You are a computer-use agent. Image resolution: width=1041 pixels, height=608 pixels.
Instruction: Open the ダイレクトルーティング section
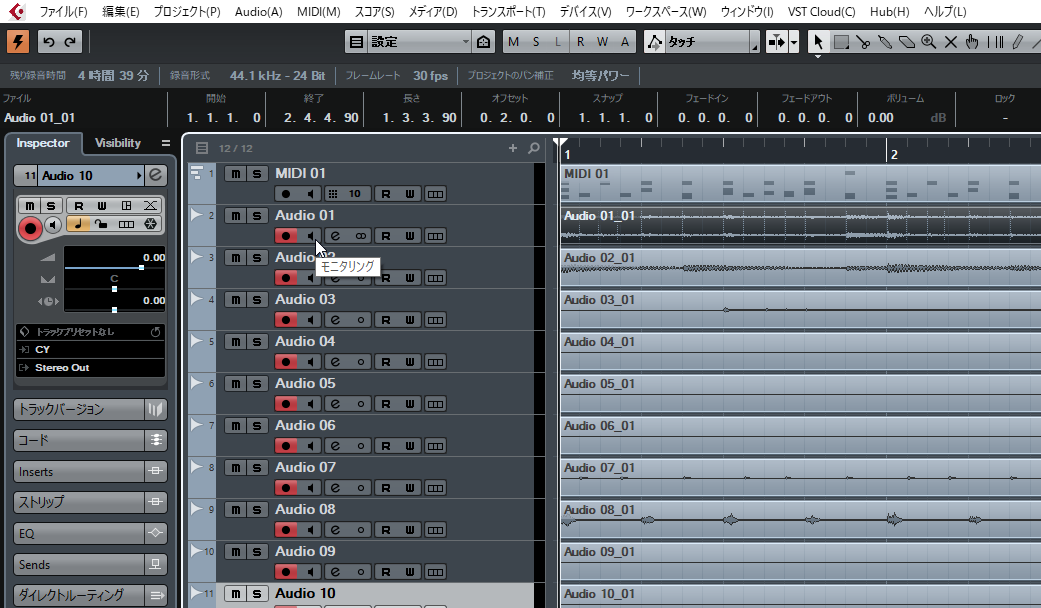pos(79,595)
